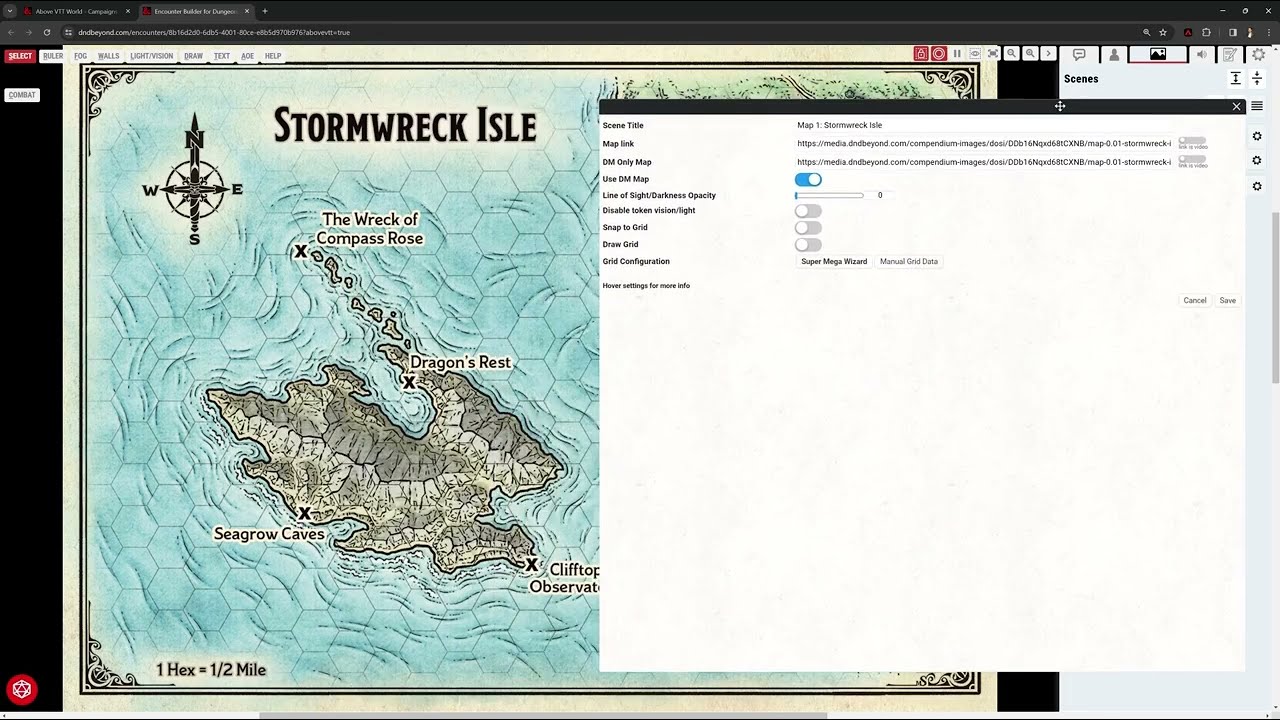1280x720 pixels.
Task: Open the AOE tool menu
Action: 247,56
